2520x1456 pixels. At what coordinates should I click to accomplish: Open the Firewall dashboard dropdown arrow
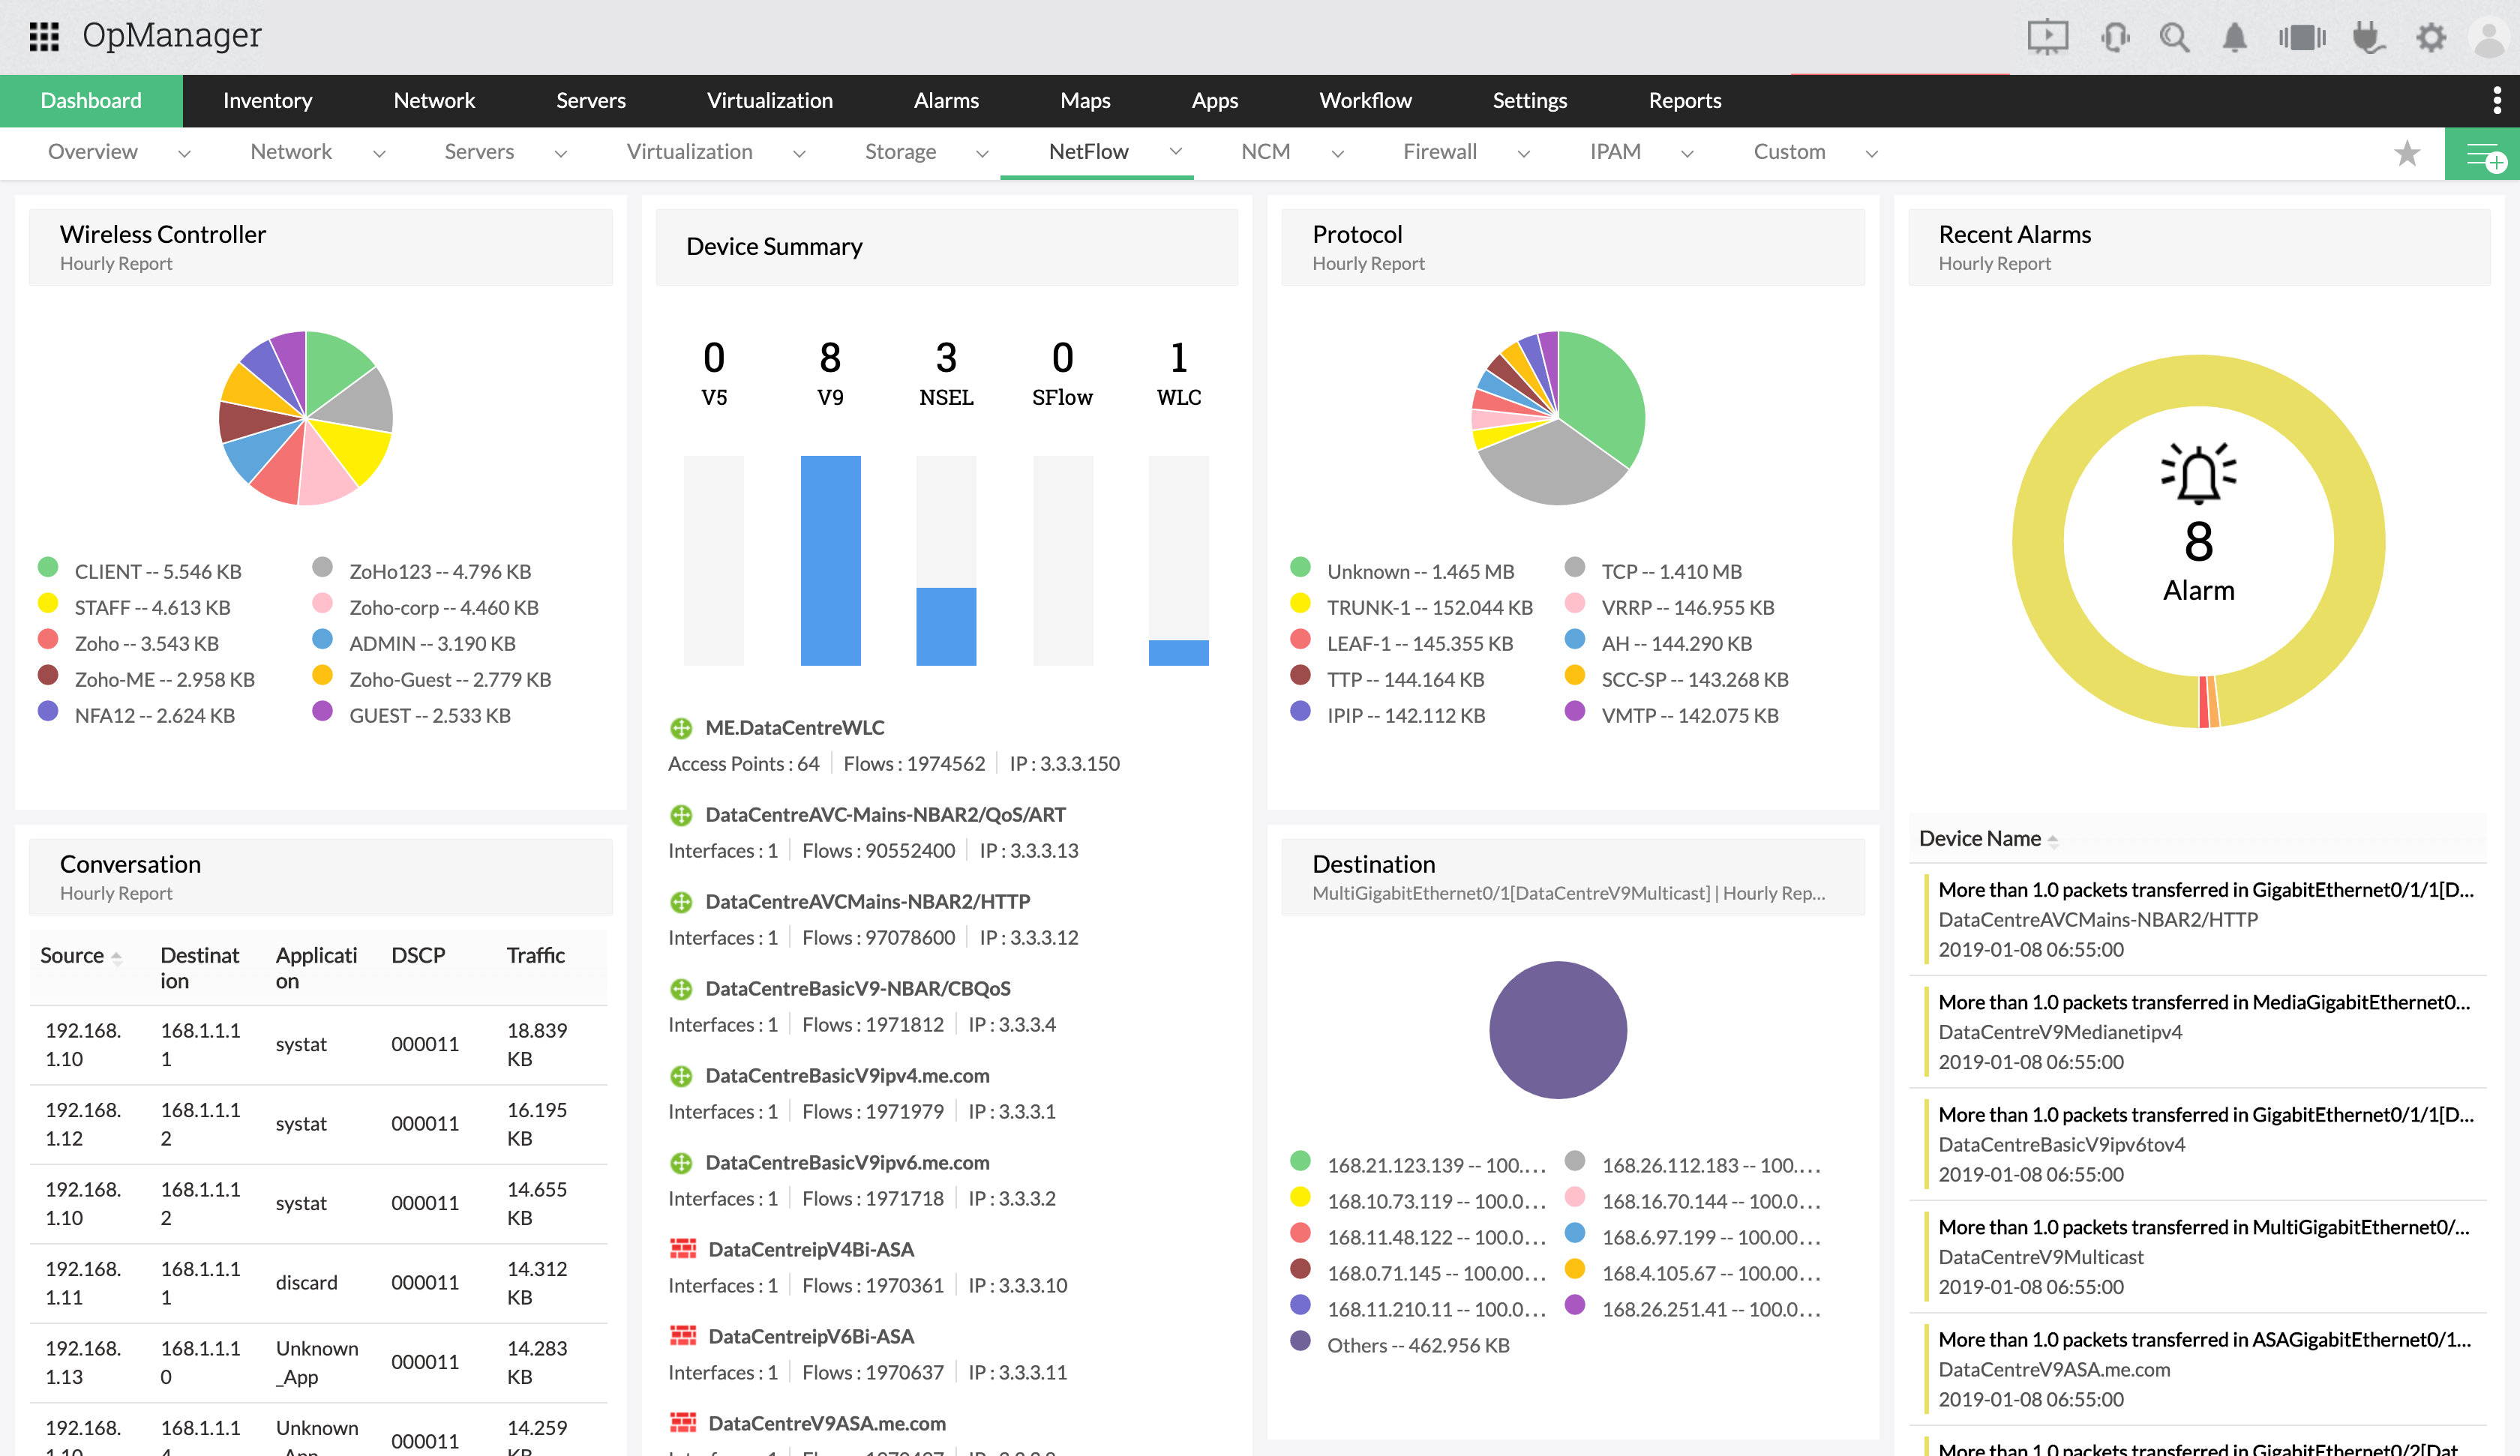coord(1524,153)
